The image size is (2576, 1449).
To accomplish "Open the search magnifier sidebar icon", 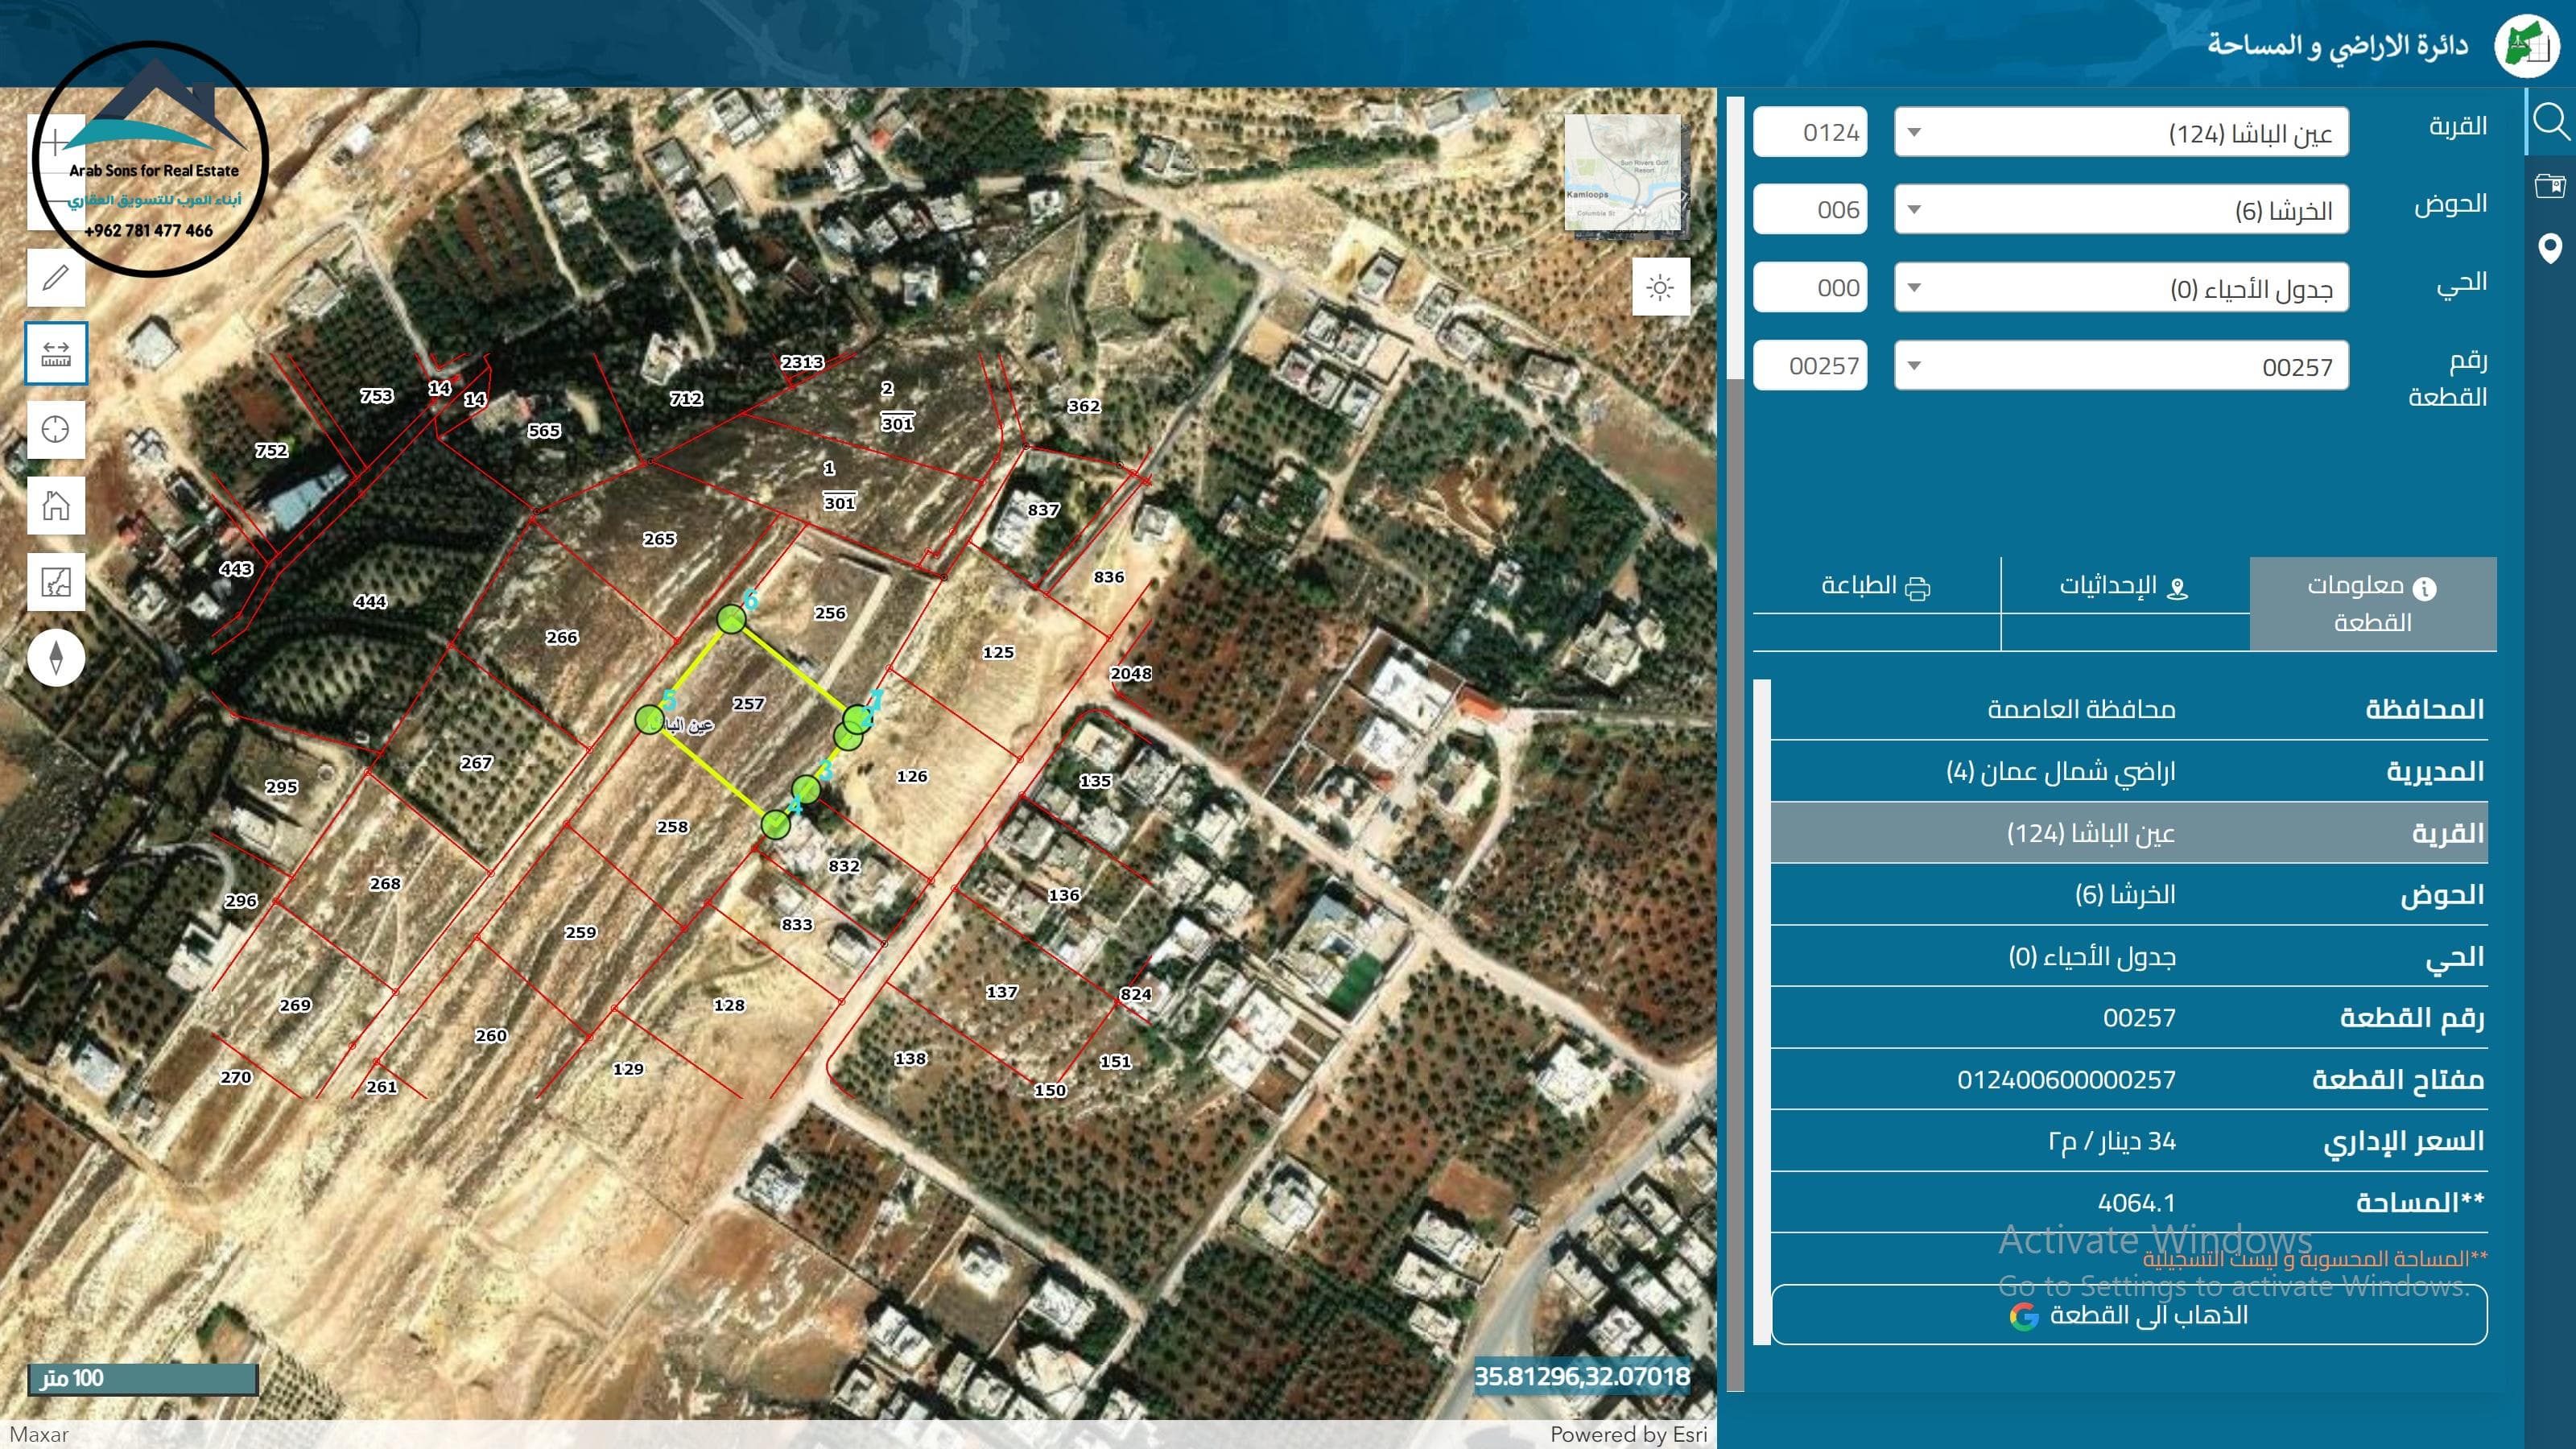I will coord(2550,122).
